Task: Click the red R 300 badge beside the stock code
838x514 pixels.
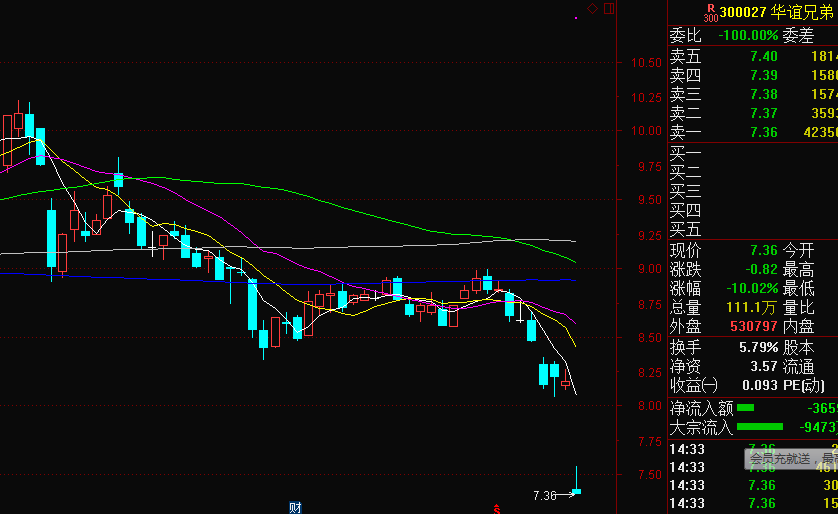Action: 711,13
